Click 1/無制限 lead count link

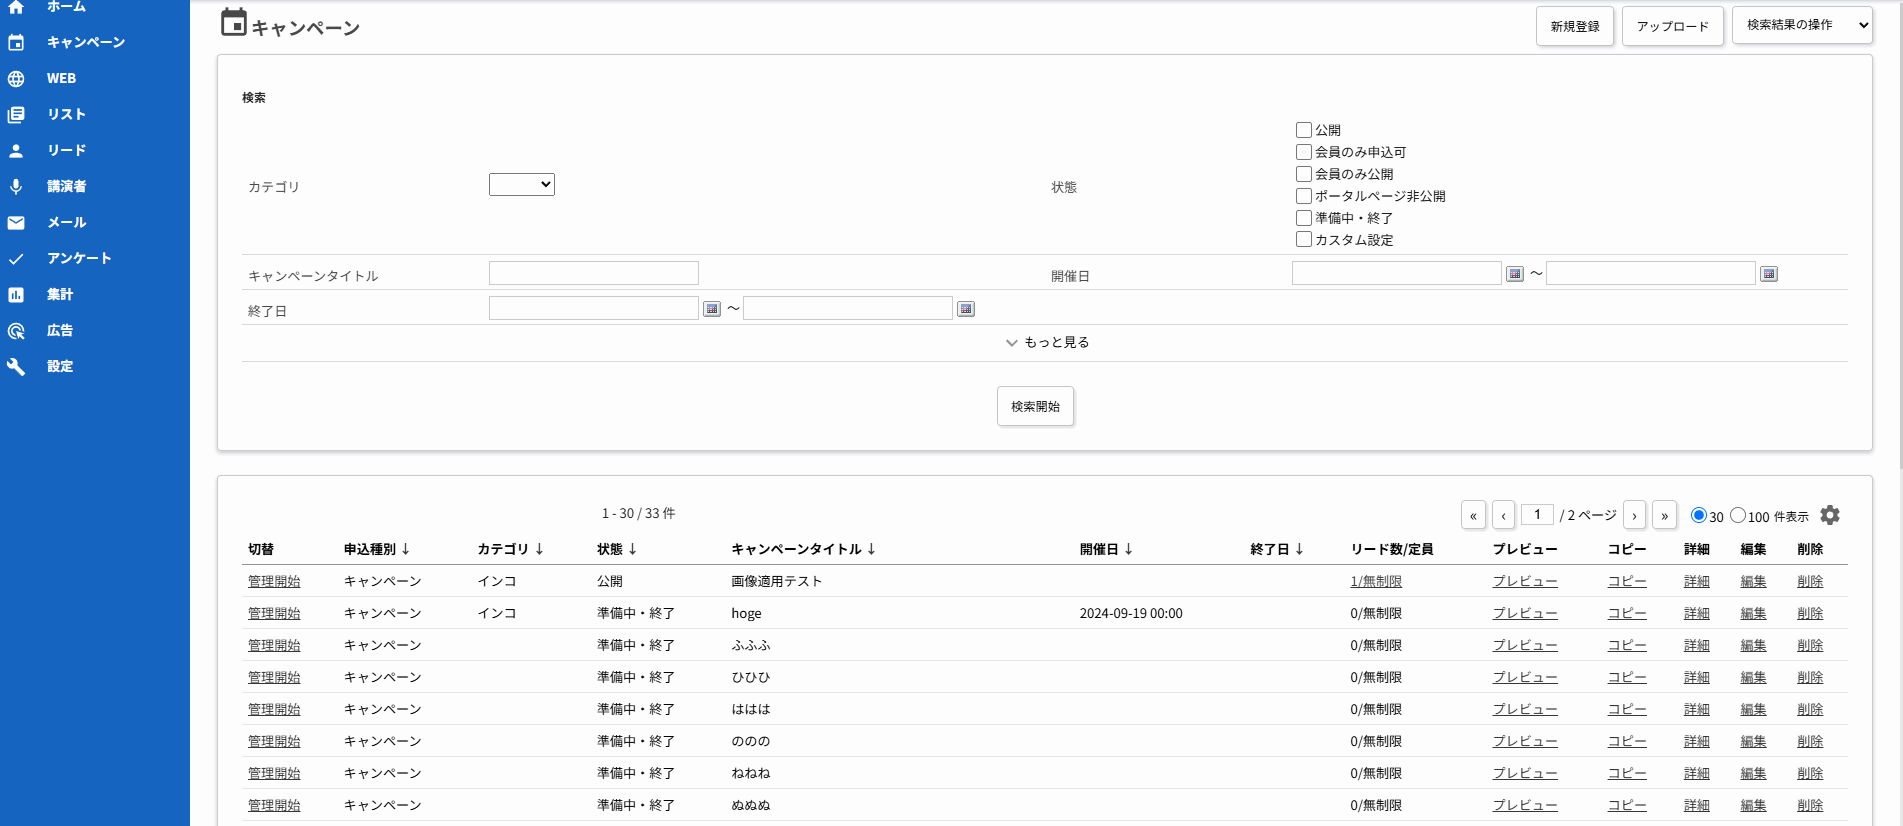[x=1376, y=581]
